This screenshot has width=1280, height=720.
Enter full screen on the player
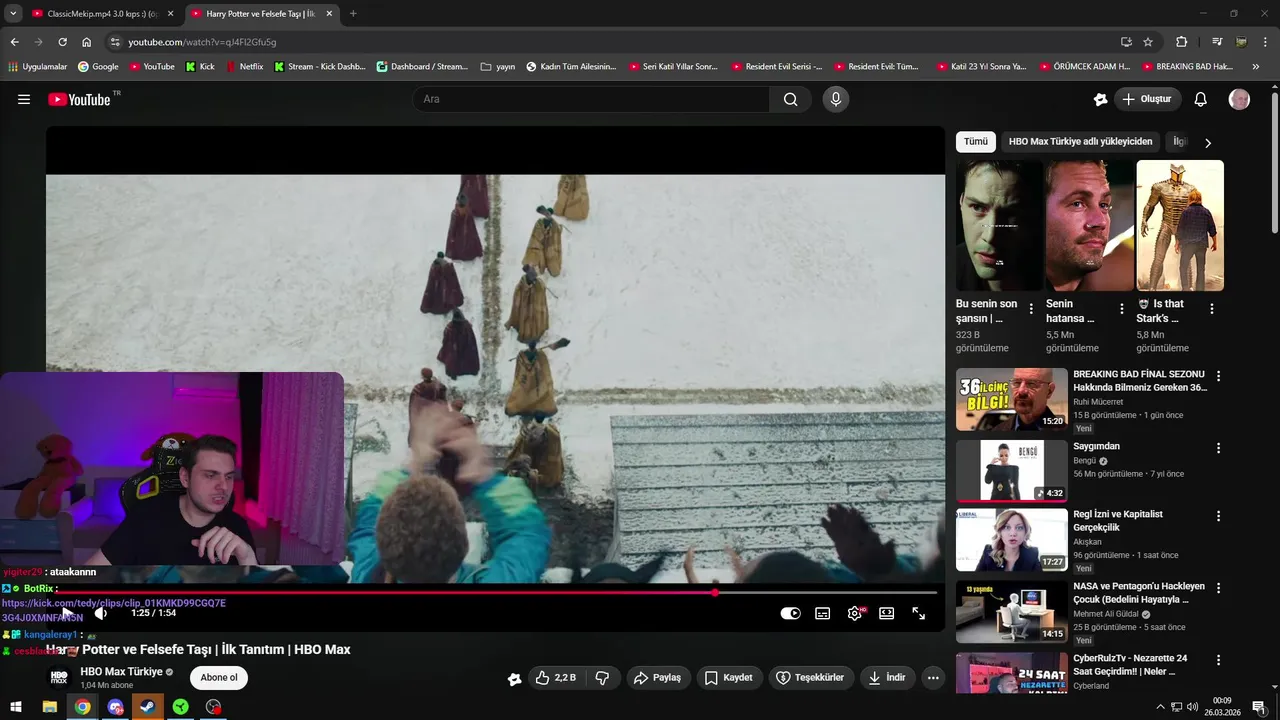919,613
